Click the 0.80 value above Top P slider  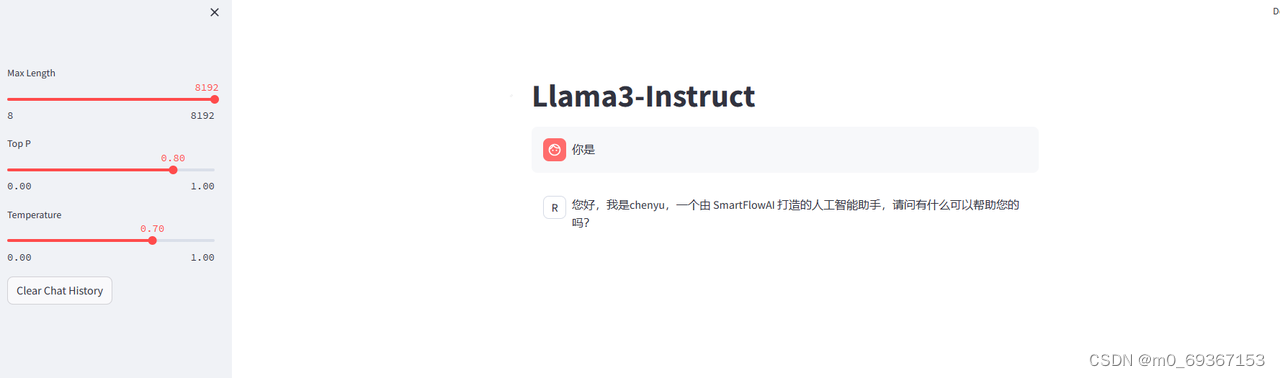coord(173,158)
